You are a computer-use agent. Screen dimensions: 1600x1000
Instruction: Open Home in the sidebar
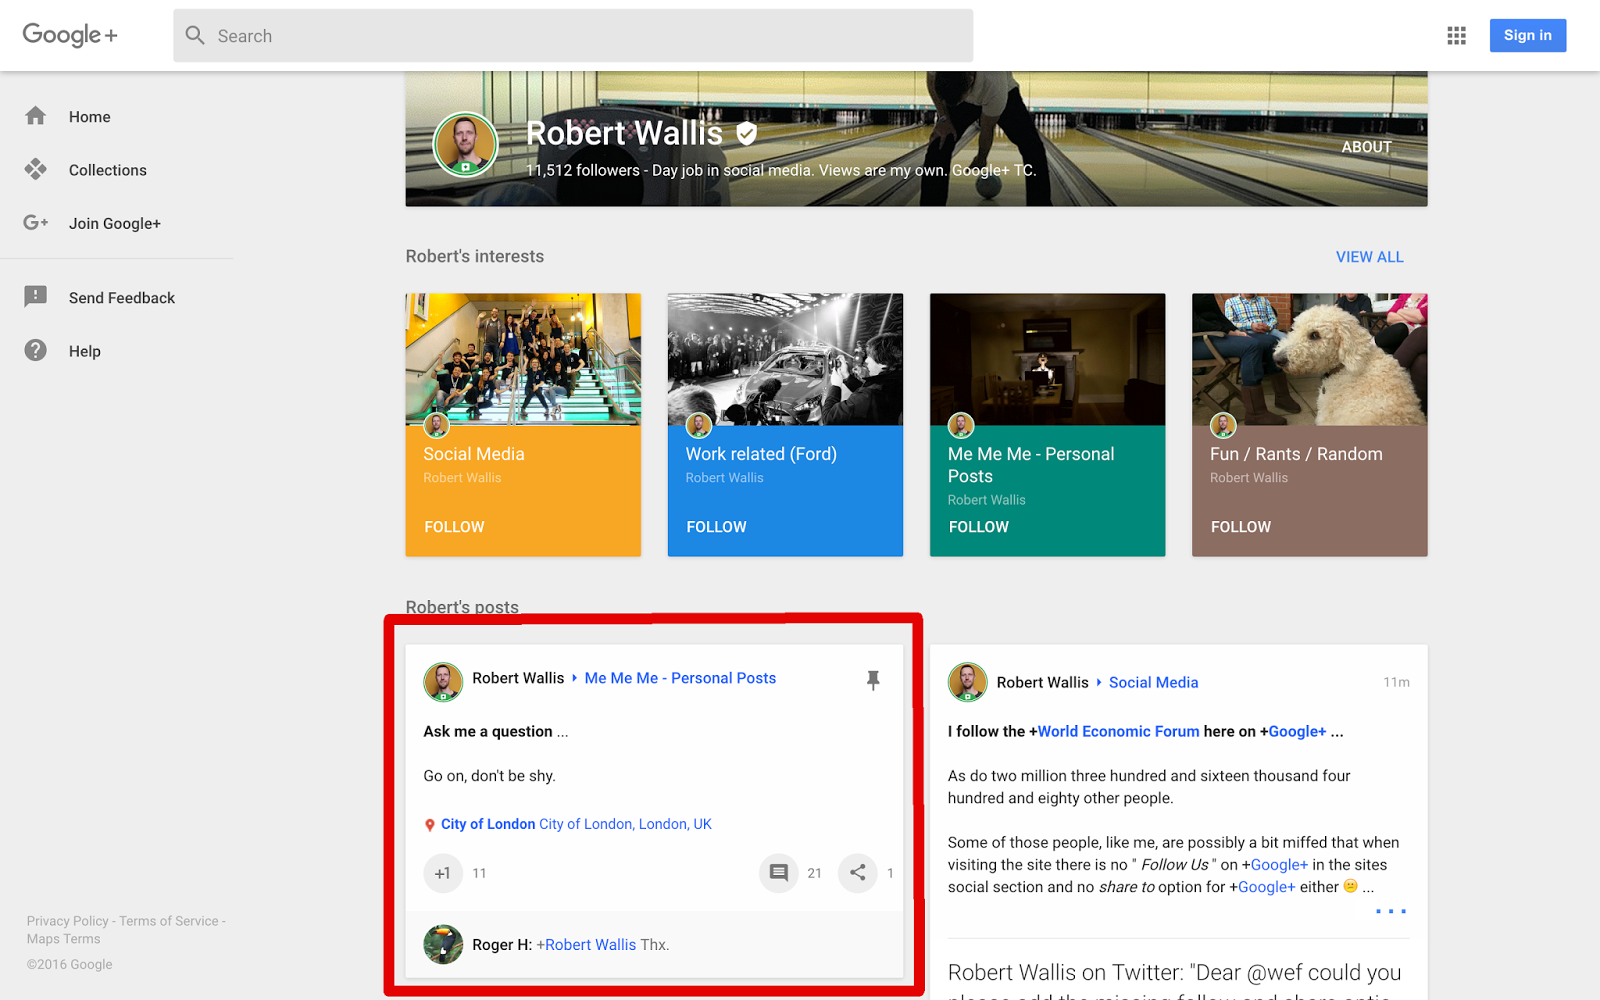point(90,117)
